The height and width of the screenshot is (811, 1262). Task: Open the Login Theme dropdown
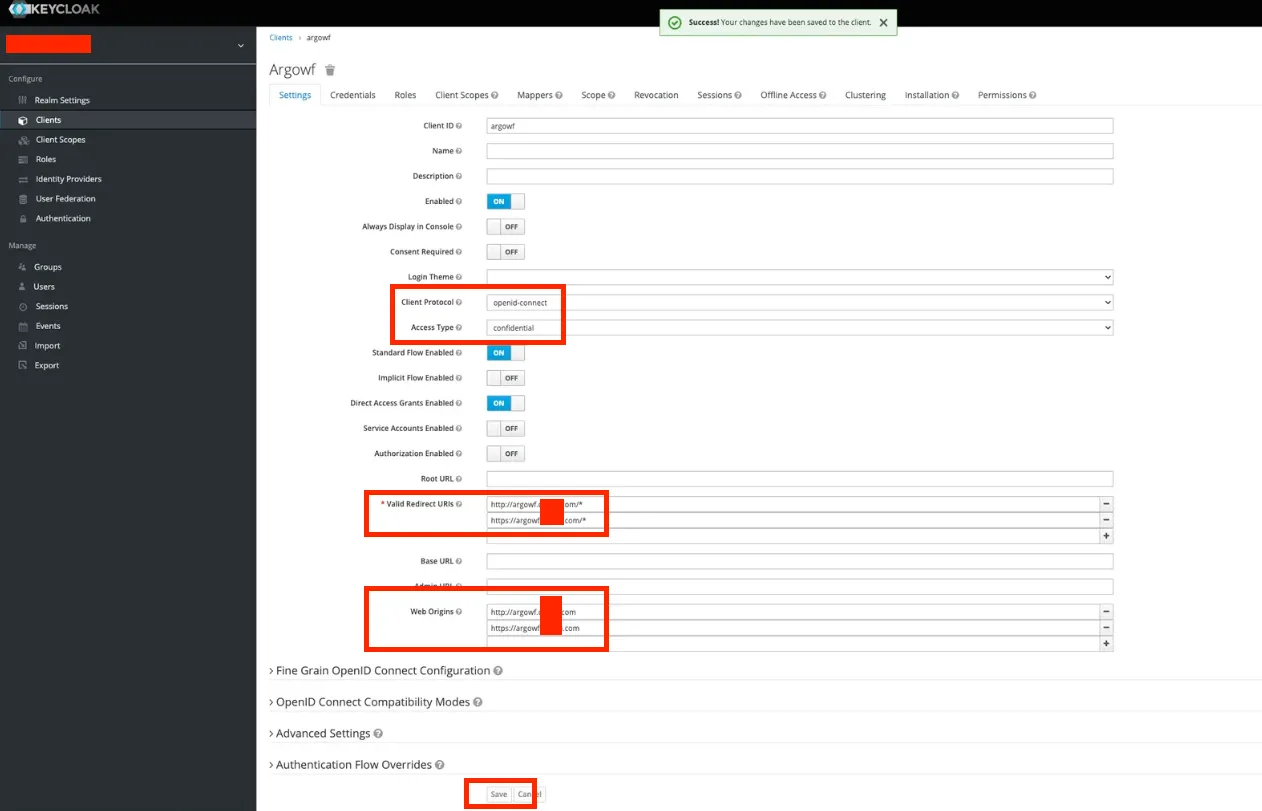click(x=800, y=277)
